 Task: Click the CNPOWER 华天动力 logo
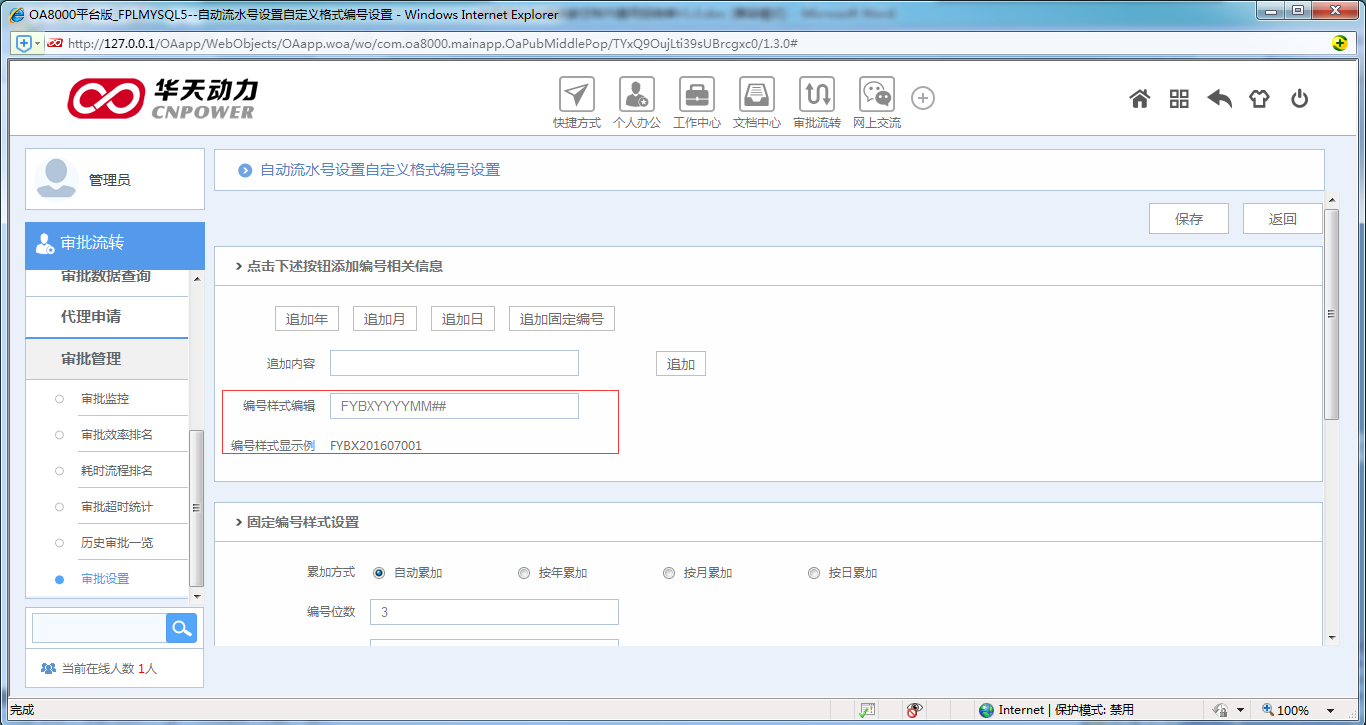[163, 98]
